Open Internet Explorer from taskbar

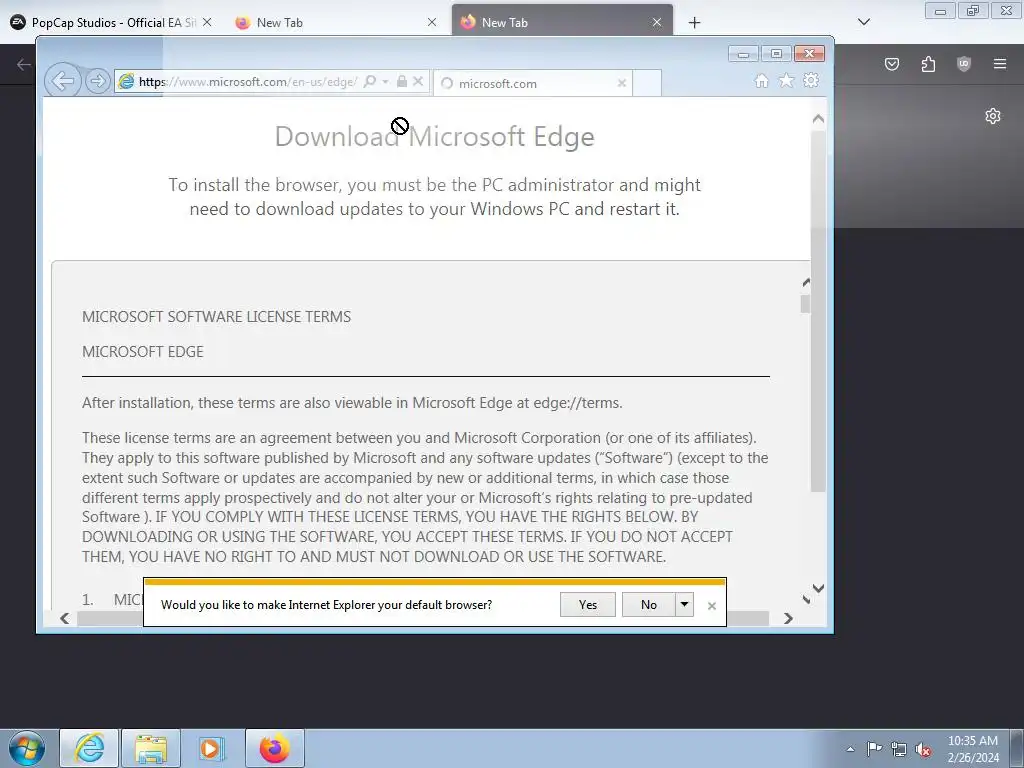(x=89, y=748)
